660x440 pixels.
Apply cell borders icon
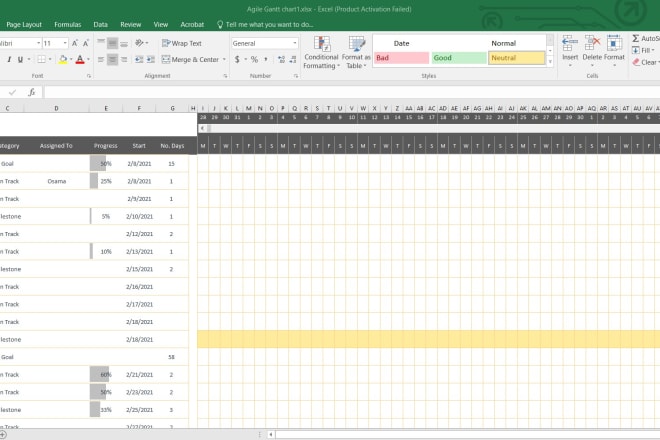click(41, 59)
